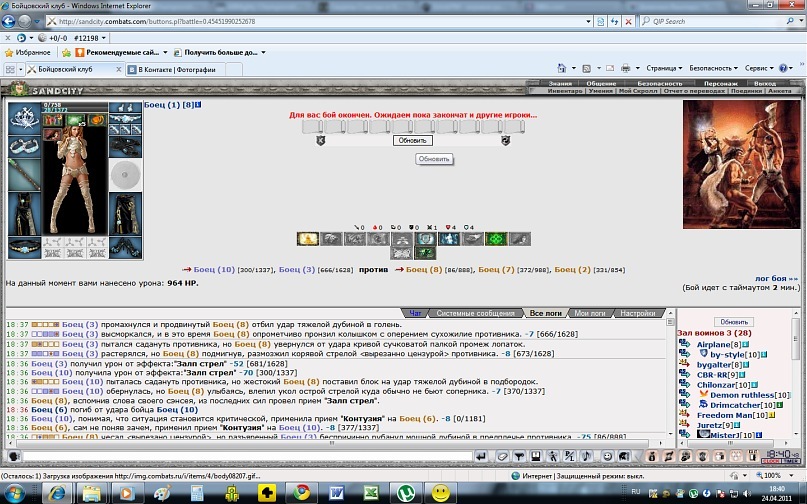Switch to the Мои логи tab
Image resolution: width=807 pixels, height=504 pixels.
tap(589, 313)
